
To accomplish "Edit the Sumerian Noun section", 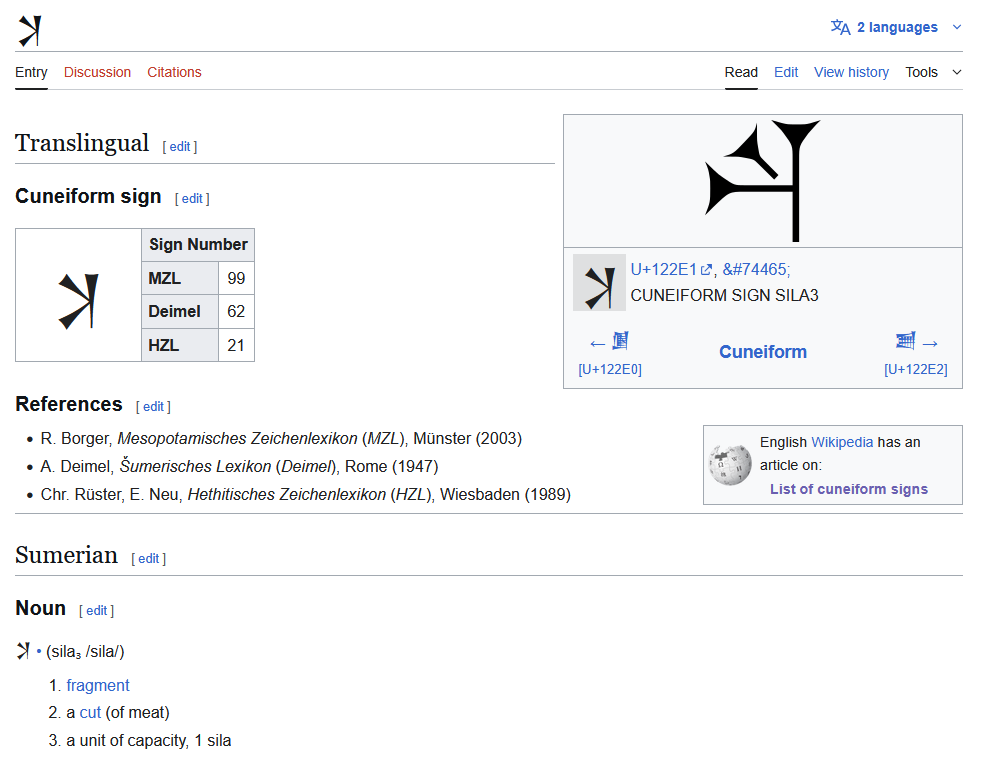I will [x=97, y=610].
